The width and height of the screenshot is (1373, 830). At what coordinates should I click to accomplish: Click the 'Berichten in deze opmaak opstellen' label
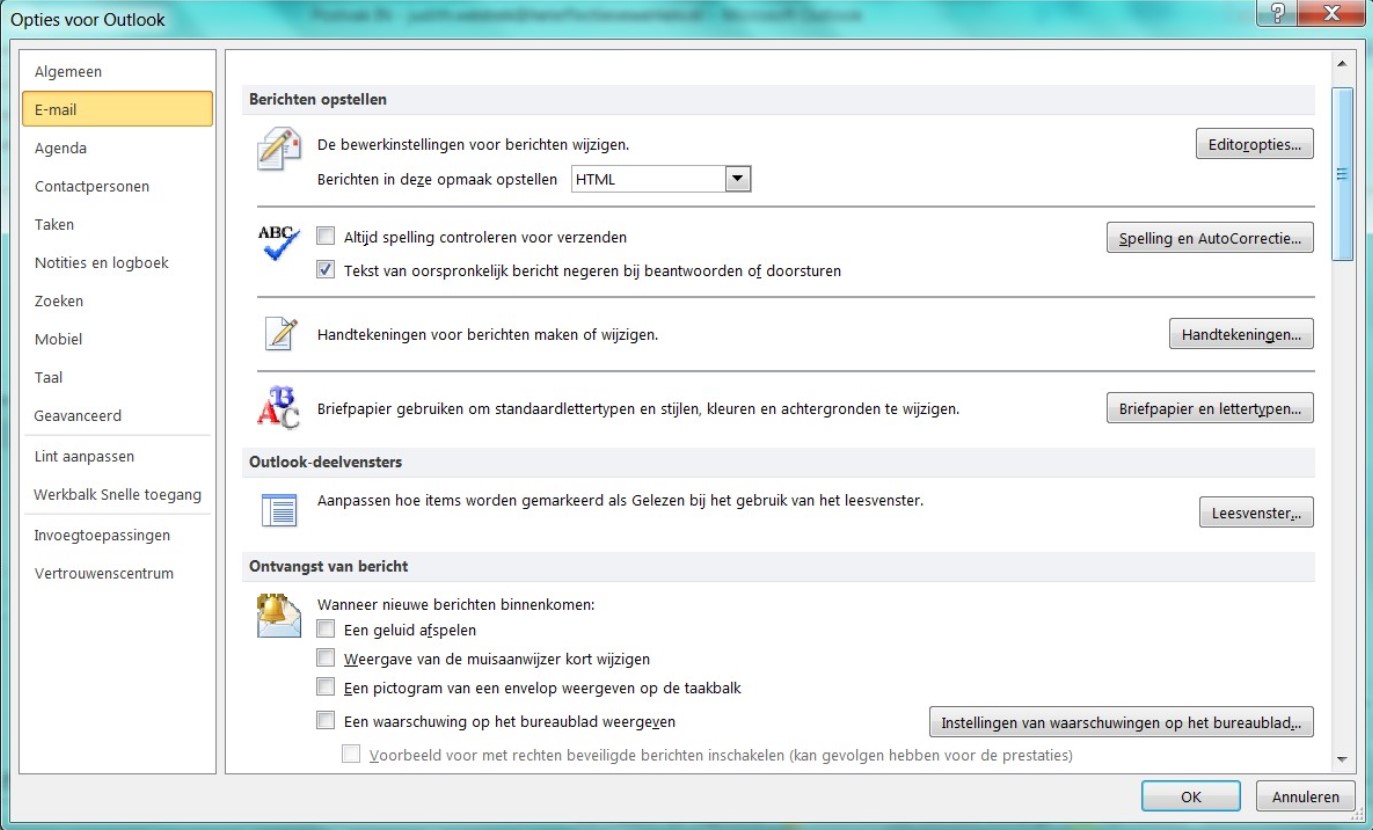point(437,179)
